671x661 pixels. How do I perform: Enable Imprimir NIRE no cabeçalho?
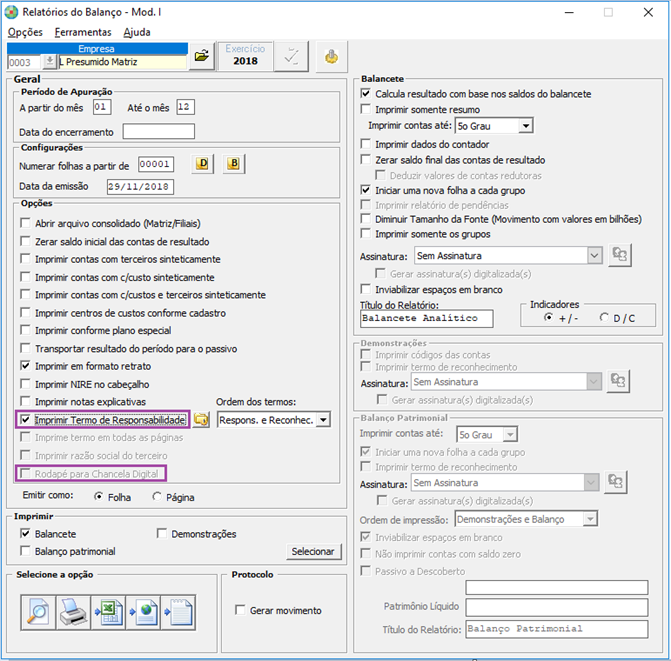click(26, 383)
